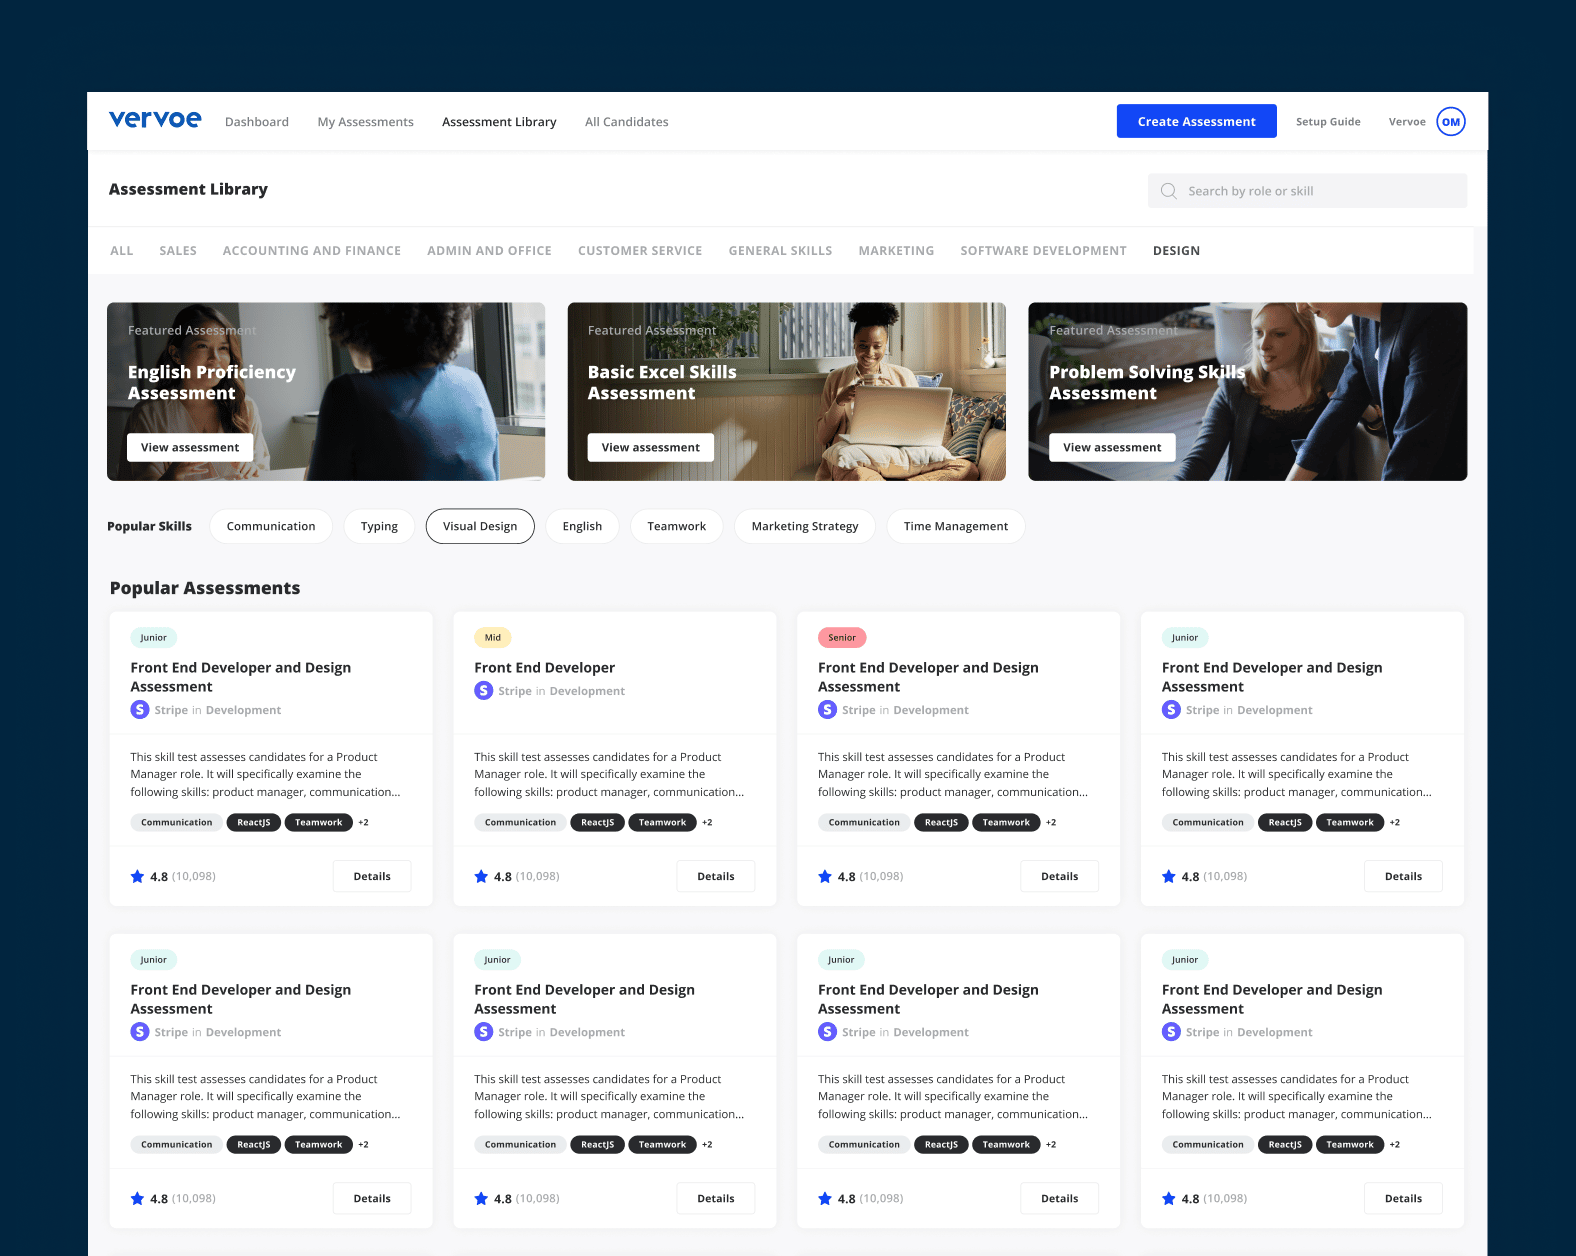Click 4.8 rating on the Senior card
Image resolution: width=1576 pixels, height=1256 pixels.
[x=847, y=876]
